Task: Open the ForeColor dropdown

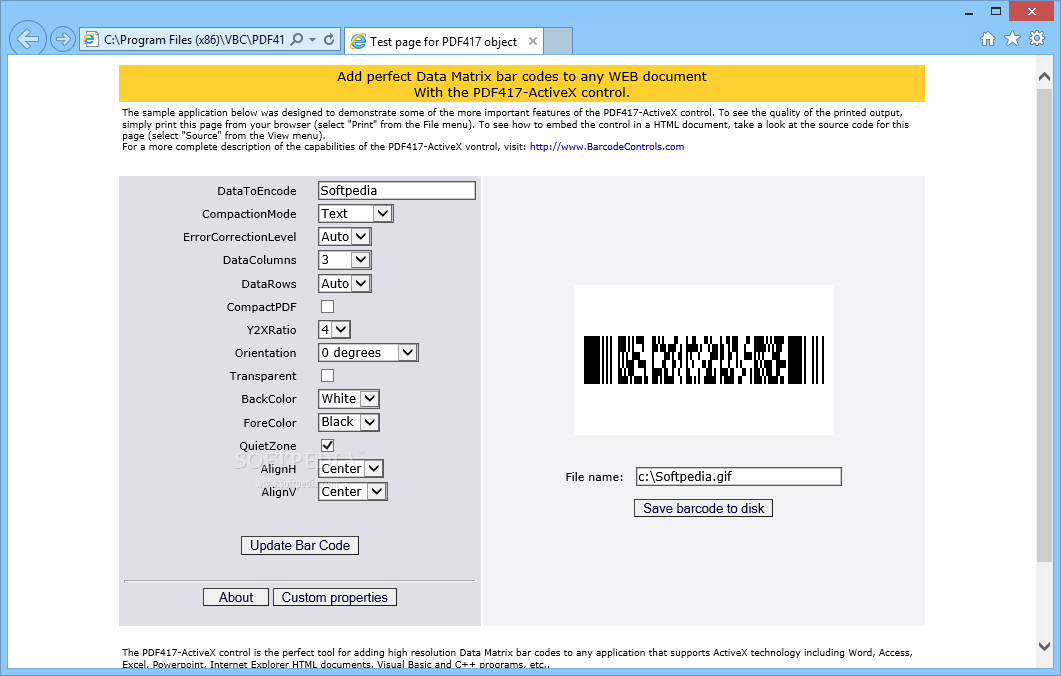Action: [348, 422]
